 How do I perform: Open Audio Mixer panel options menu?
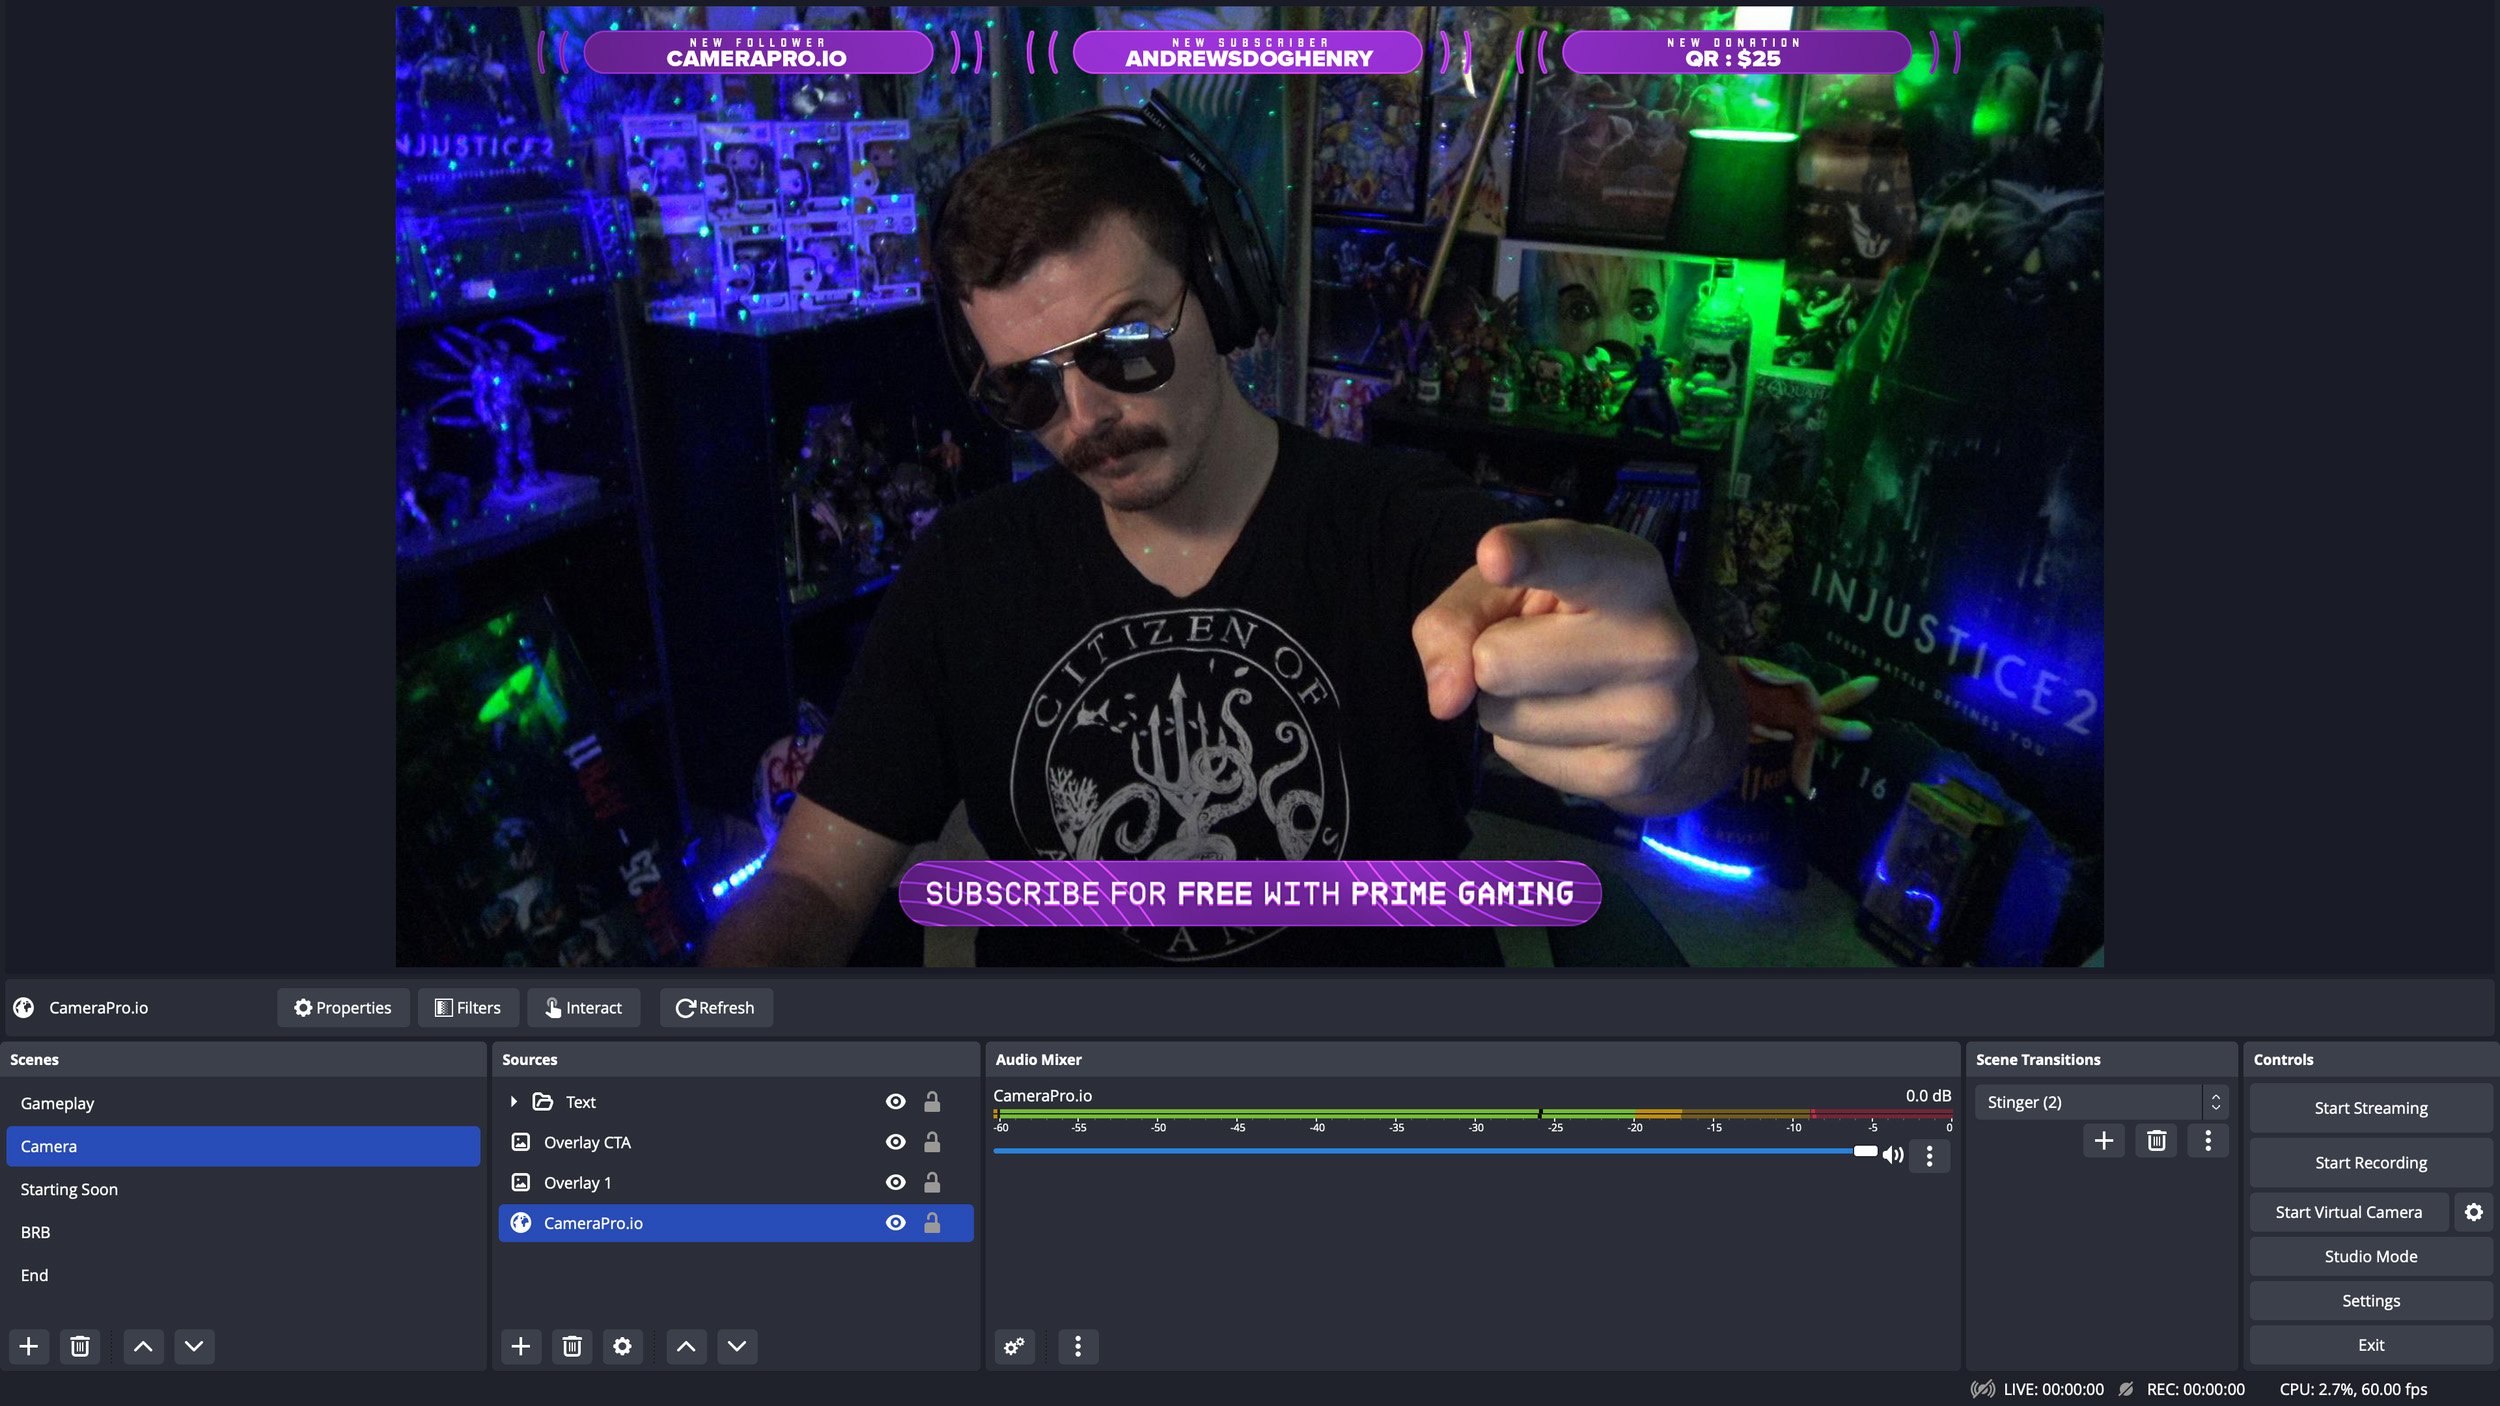tap(1077, 1346)
